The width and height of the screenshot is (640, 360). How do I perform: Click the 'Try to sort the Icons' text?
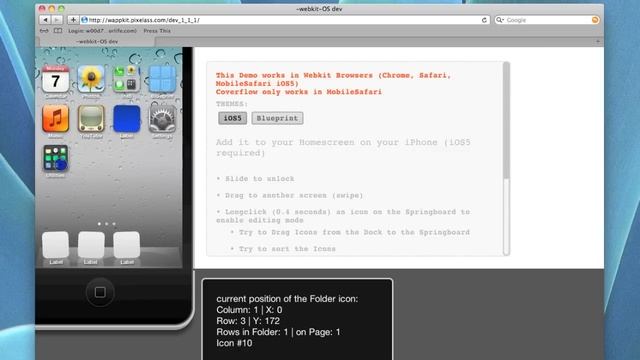click(287, 249)
